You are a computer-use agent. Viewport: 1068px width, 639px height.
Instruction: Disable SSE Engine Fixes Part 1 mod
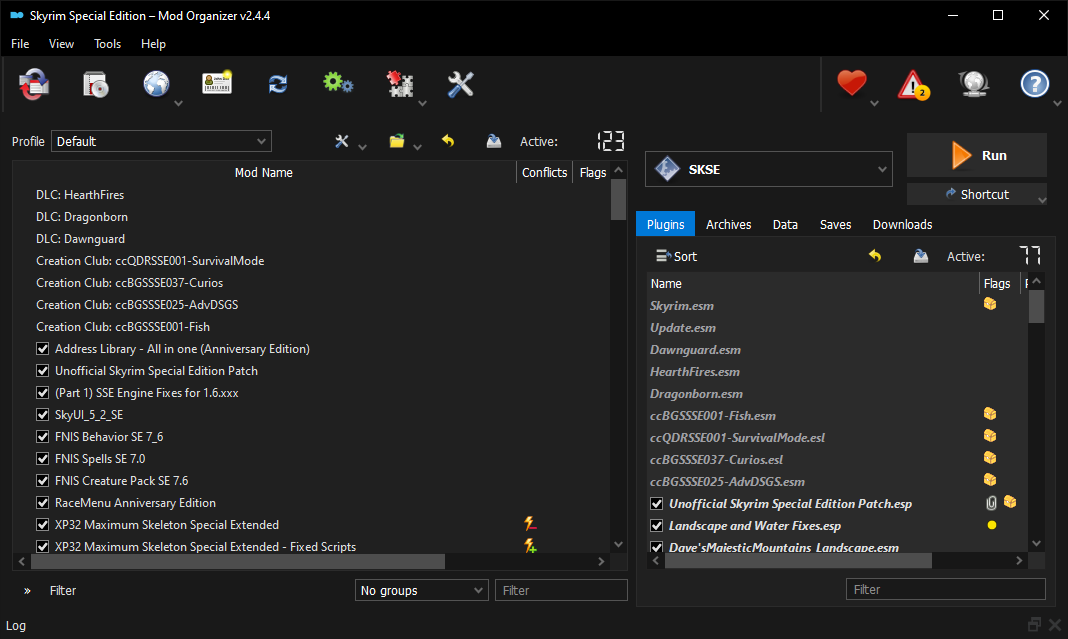click(x=42, y=392)
